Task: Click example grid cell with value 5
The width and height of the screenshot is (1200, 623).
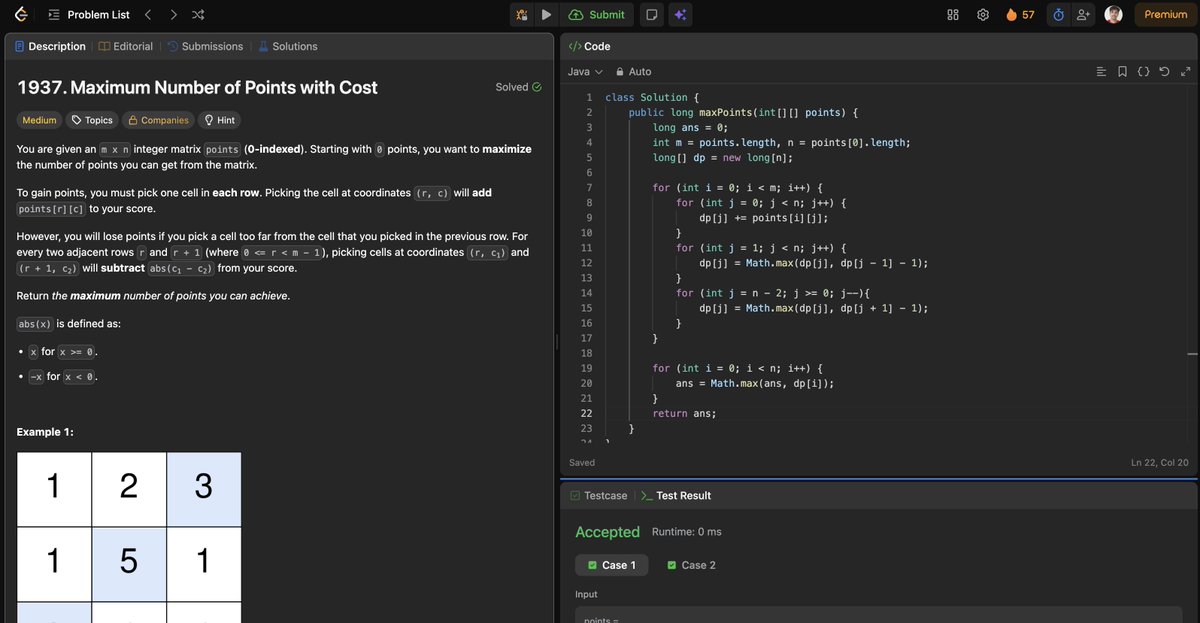Action: pos(129,564)
